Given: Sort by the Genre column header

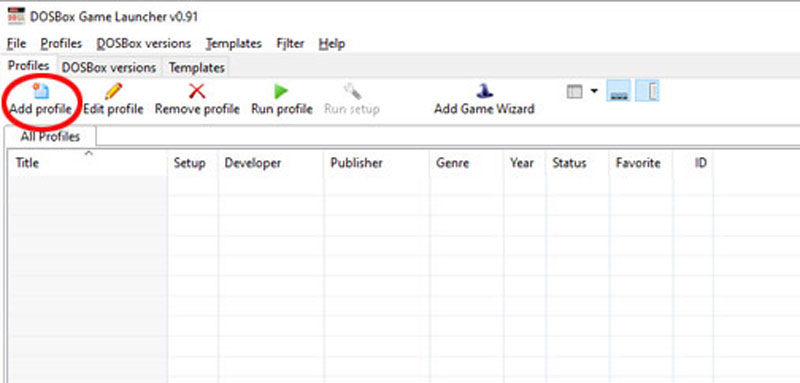Looking at the screenshot, I should [x=467, y=163].
